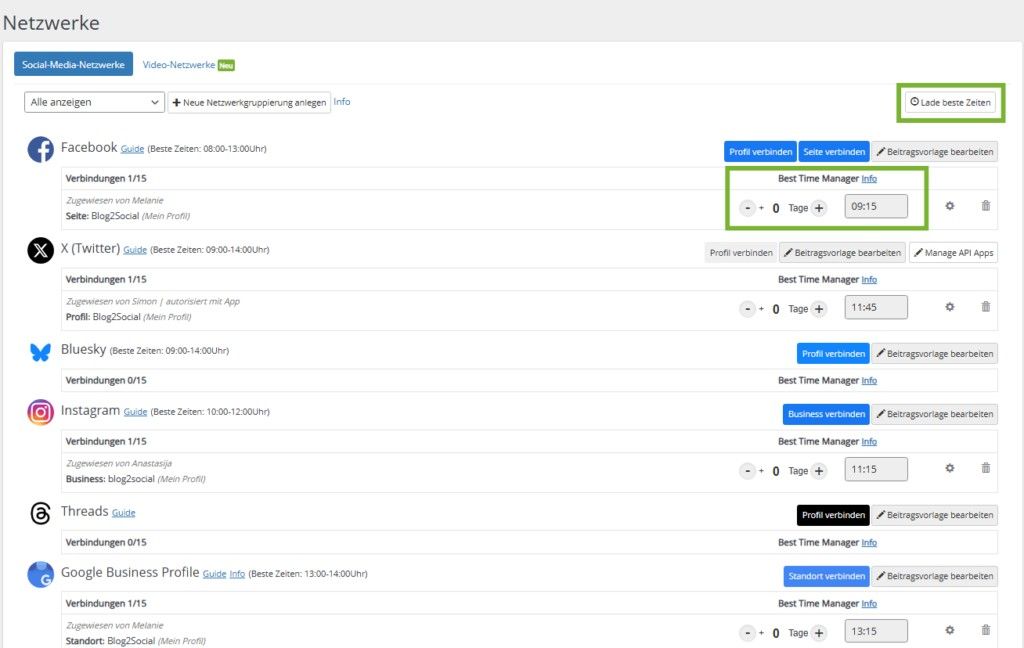1024x648 pixels.
Task: Delete the Google Business Profile connection
Action: click(x=985, y=630)
